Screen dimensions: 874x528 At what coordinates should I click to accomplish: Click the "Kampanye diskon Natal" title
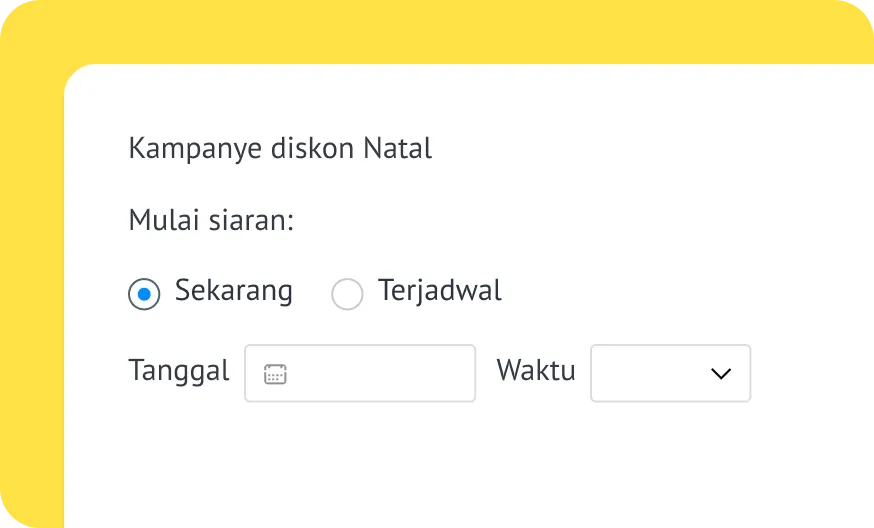280,149
